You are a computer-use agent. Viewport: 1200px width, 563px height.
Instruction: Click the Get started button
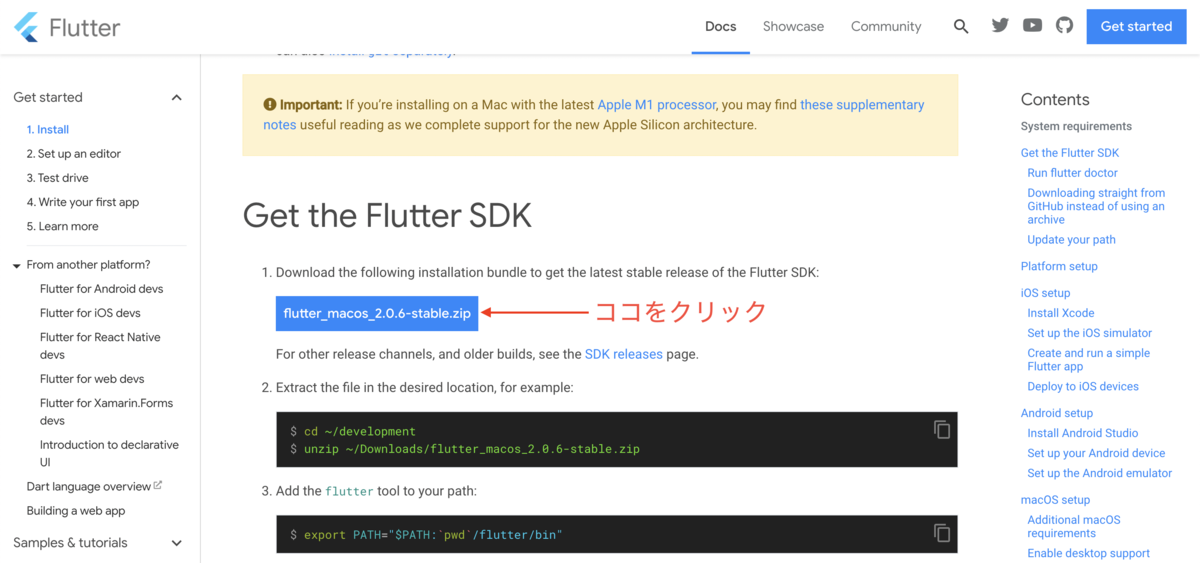[x=1136, y=27]
